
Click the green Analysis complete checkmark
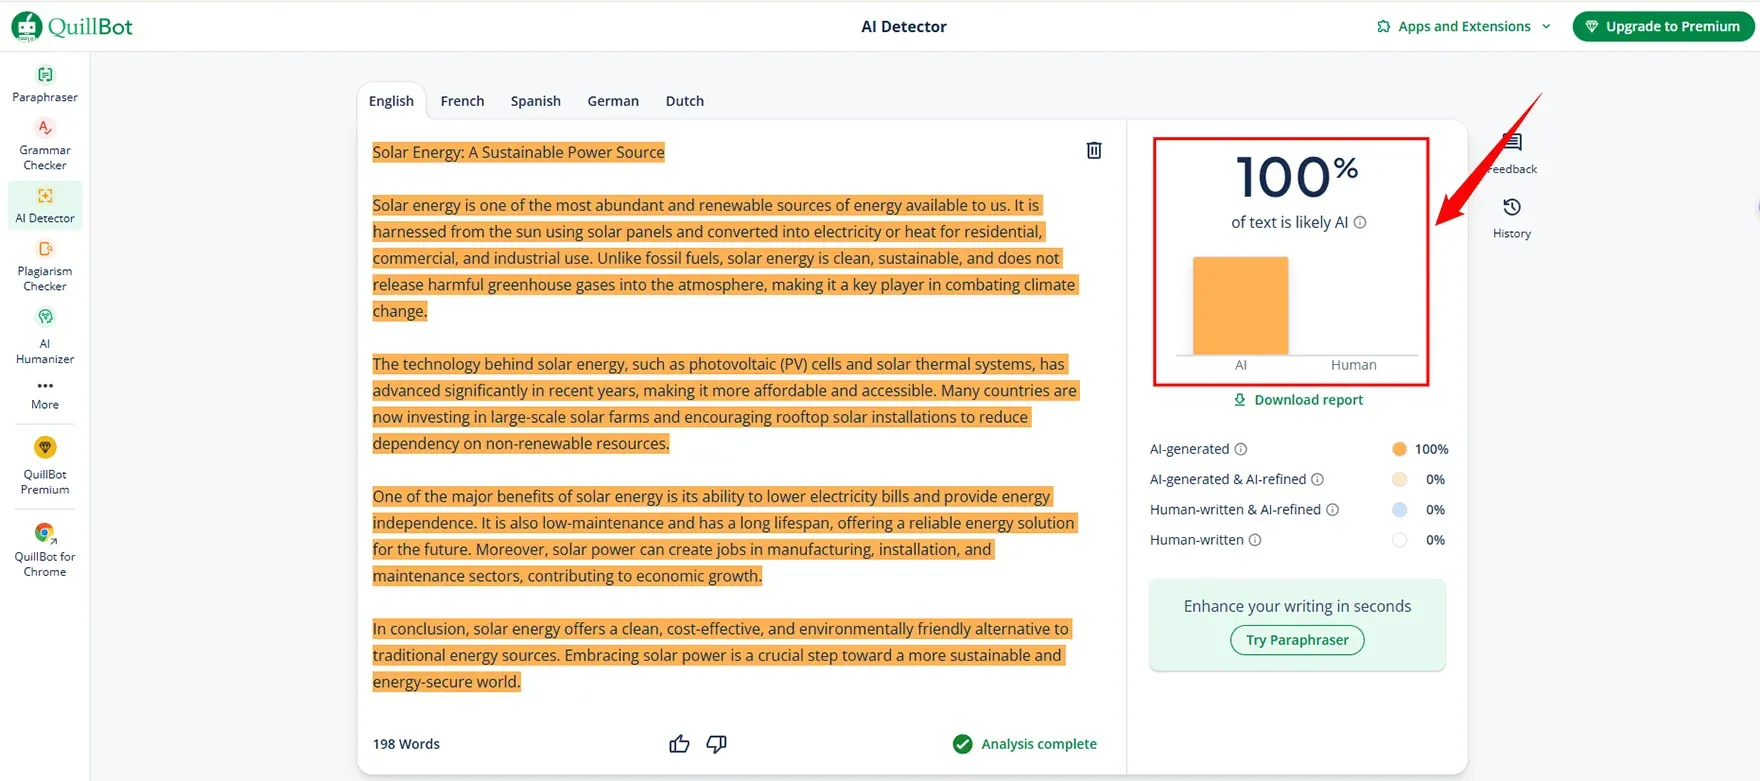coord(963,744)
